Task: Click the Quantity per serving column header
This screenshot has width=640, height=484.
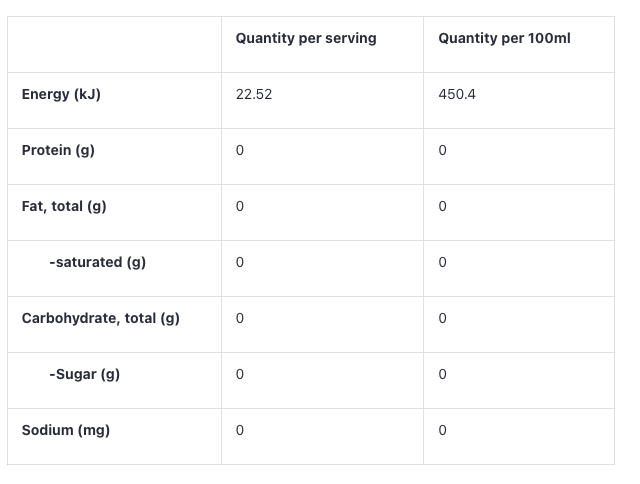Action: coord(306,39)
